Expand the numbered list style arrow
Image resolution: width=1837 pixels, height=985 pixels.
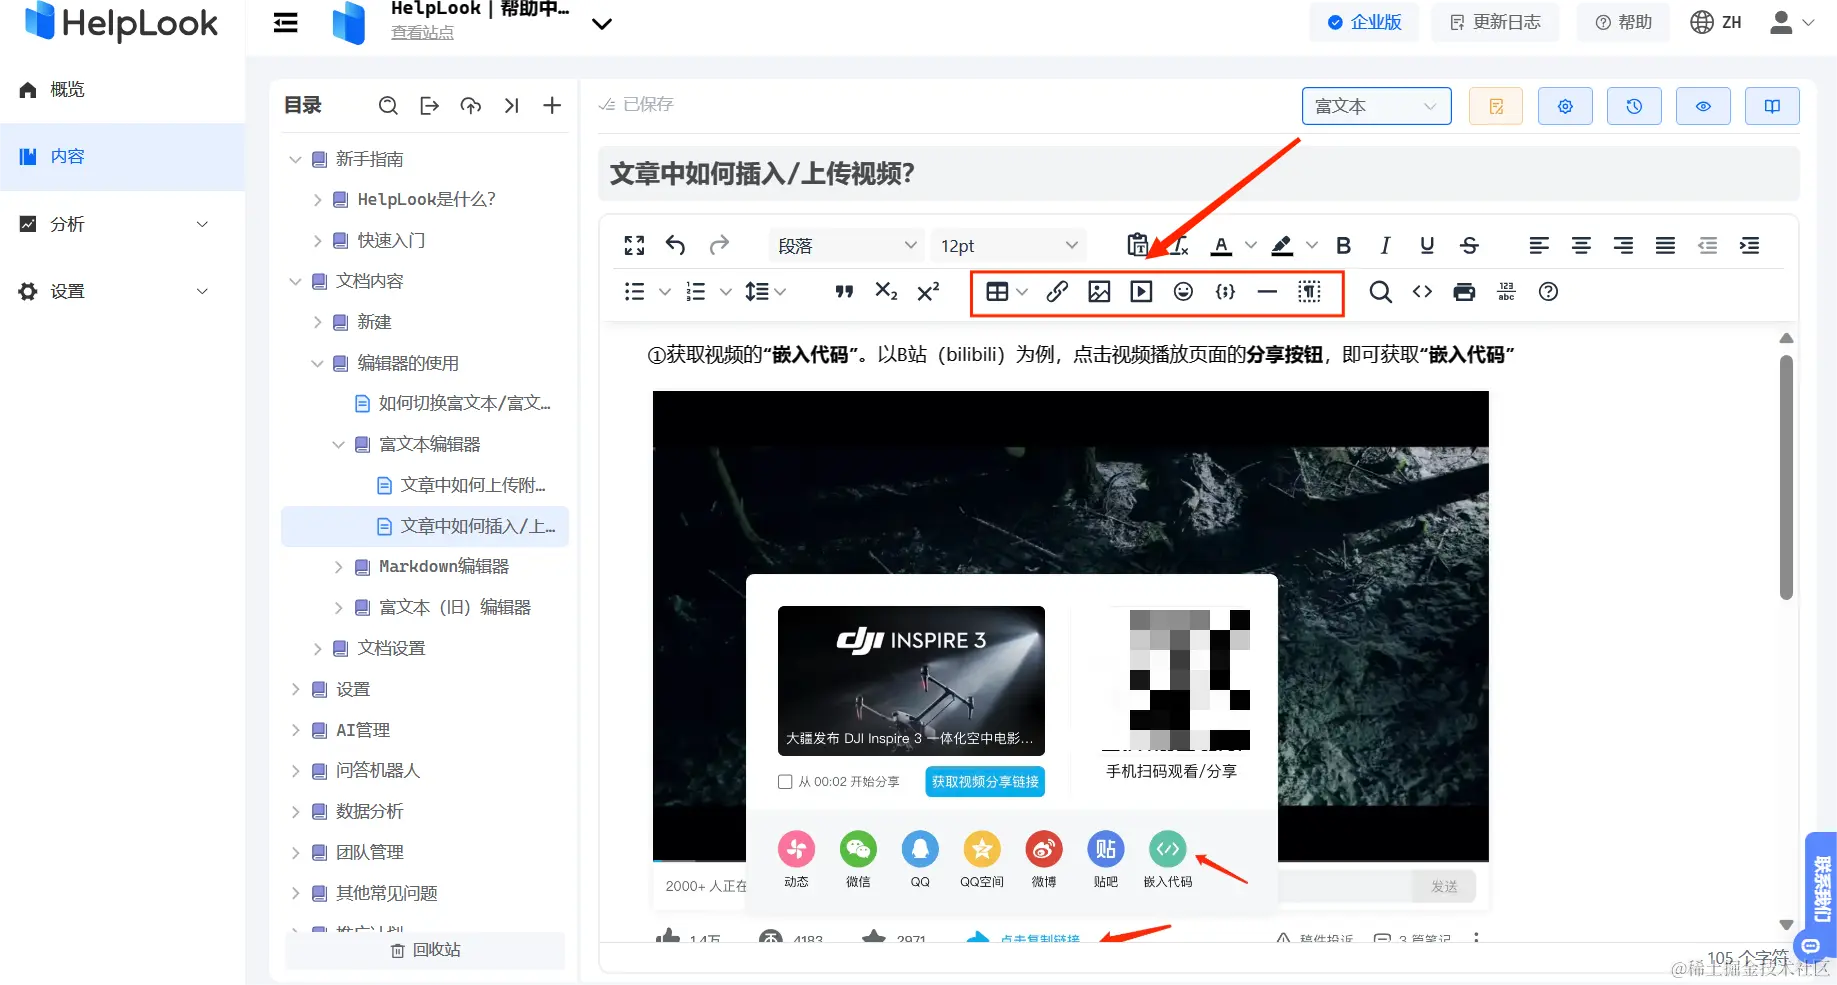click(x=726, y=292)
